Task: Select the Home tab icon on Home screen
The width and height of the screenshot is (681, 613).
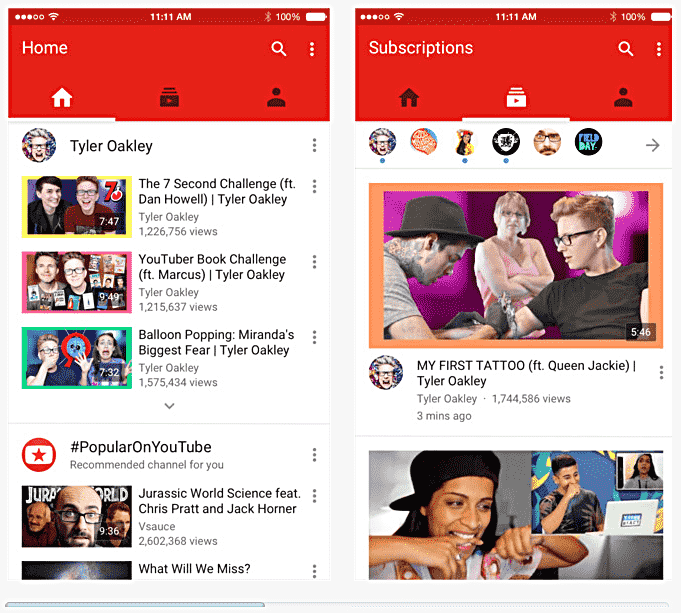Action: 62,97
